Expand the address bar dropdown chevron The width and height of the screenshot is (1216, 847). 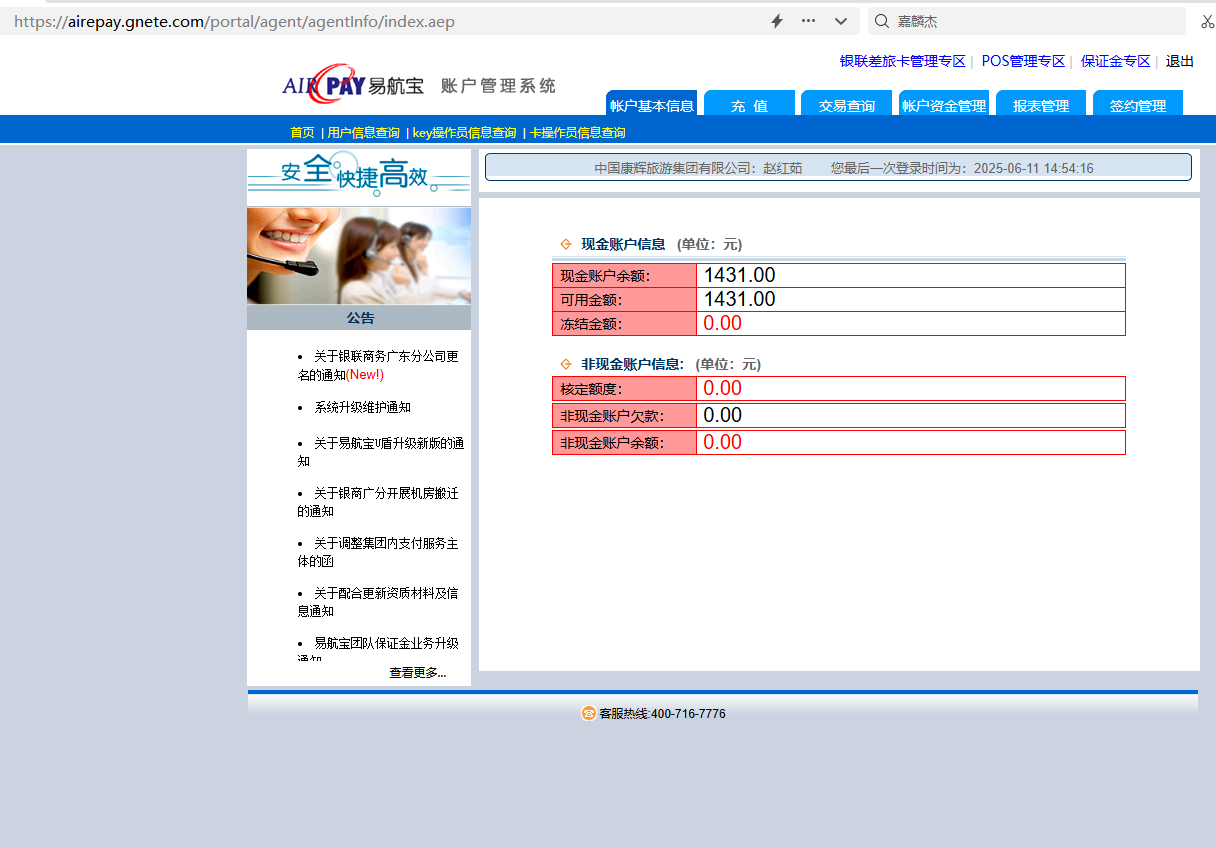click(841, 21)
